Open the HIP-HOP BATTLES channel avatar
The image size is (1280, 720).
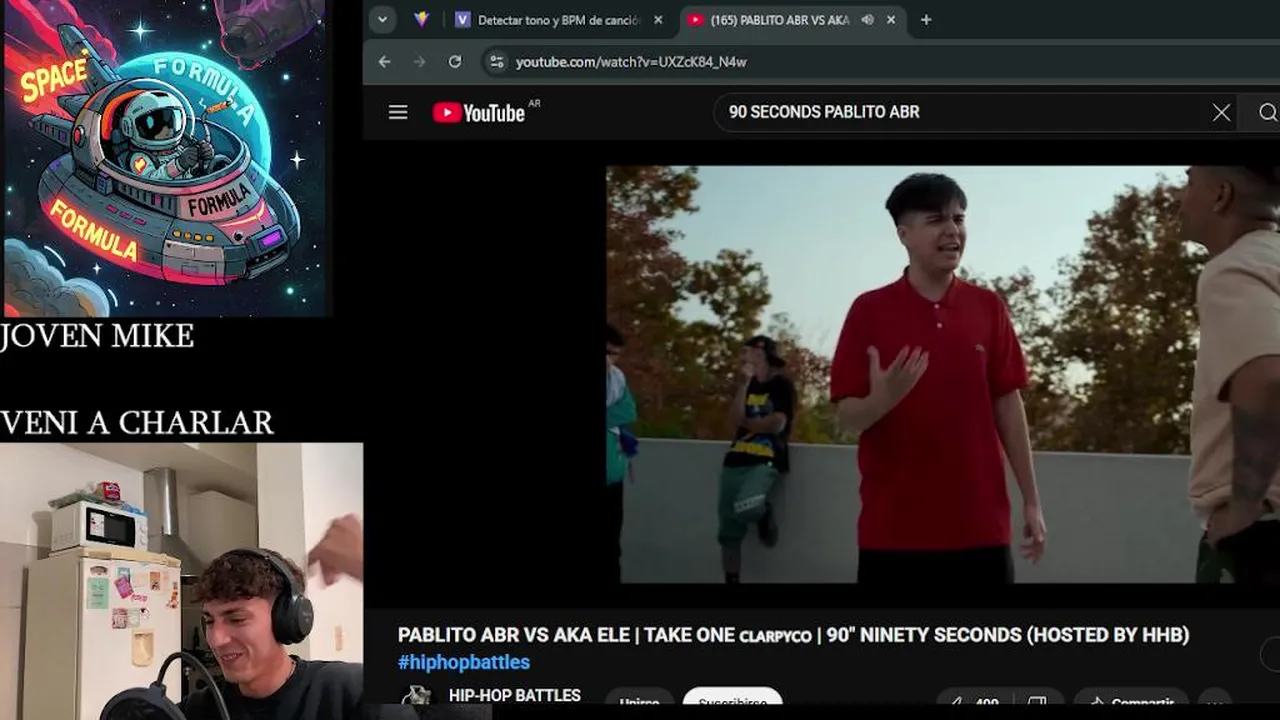coord(416,698)
